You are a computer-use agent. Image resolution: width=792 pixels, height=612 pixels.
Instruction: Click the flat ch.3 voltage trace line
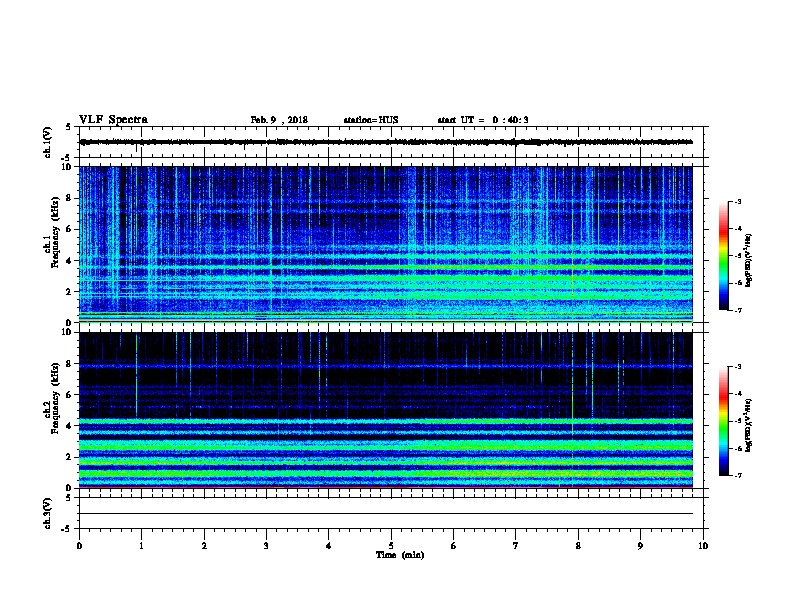[386, 514]
